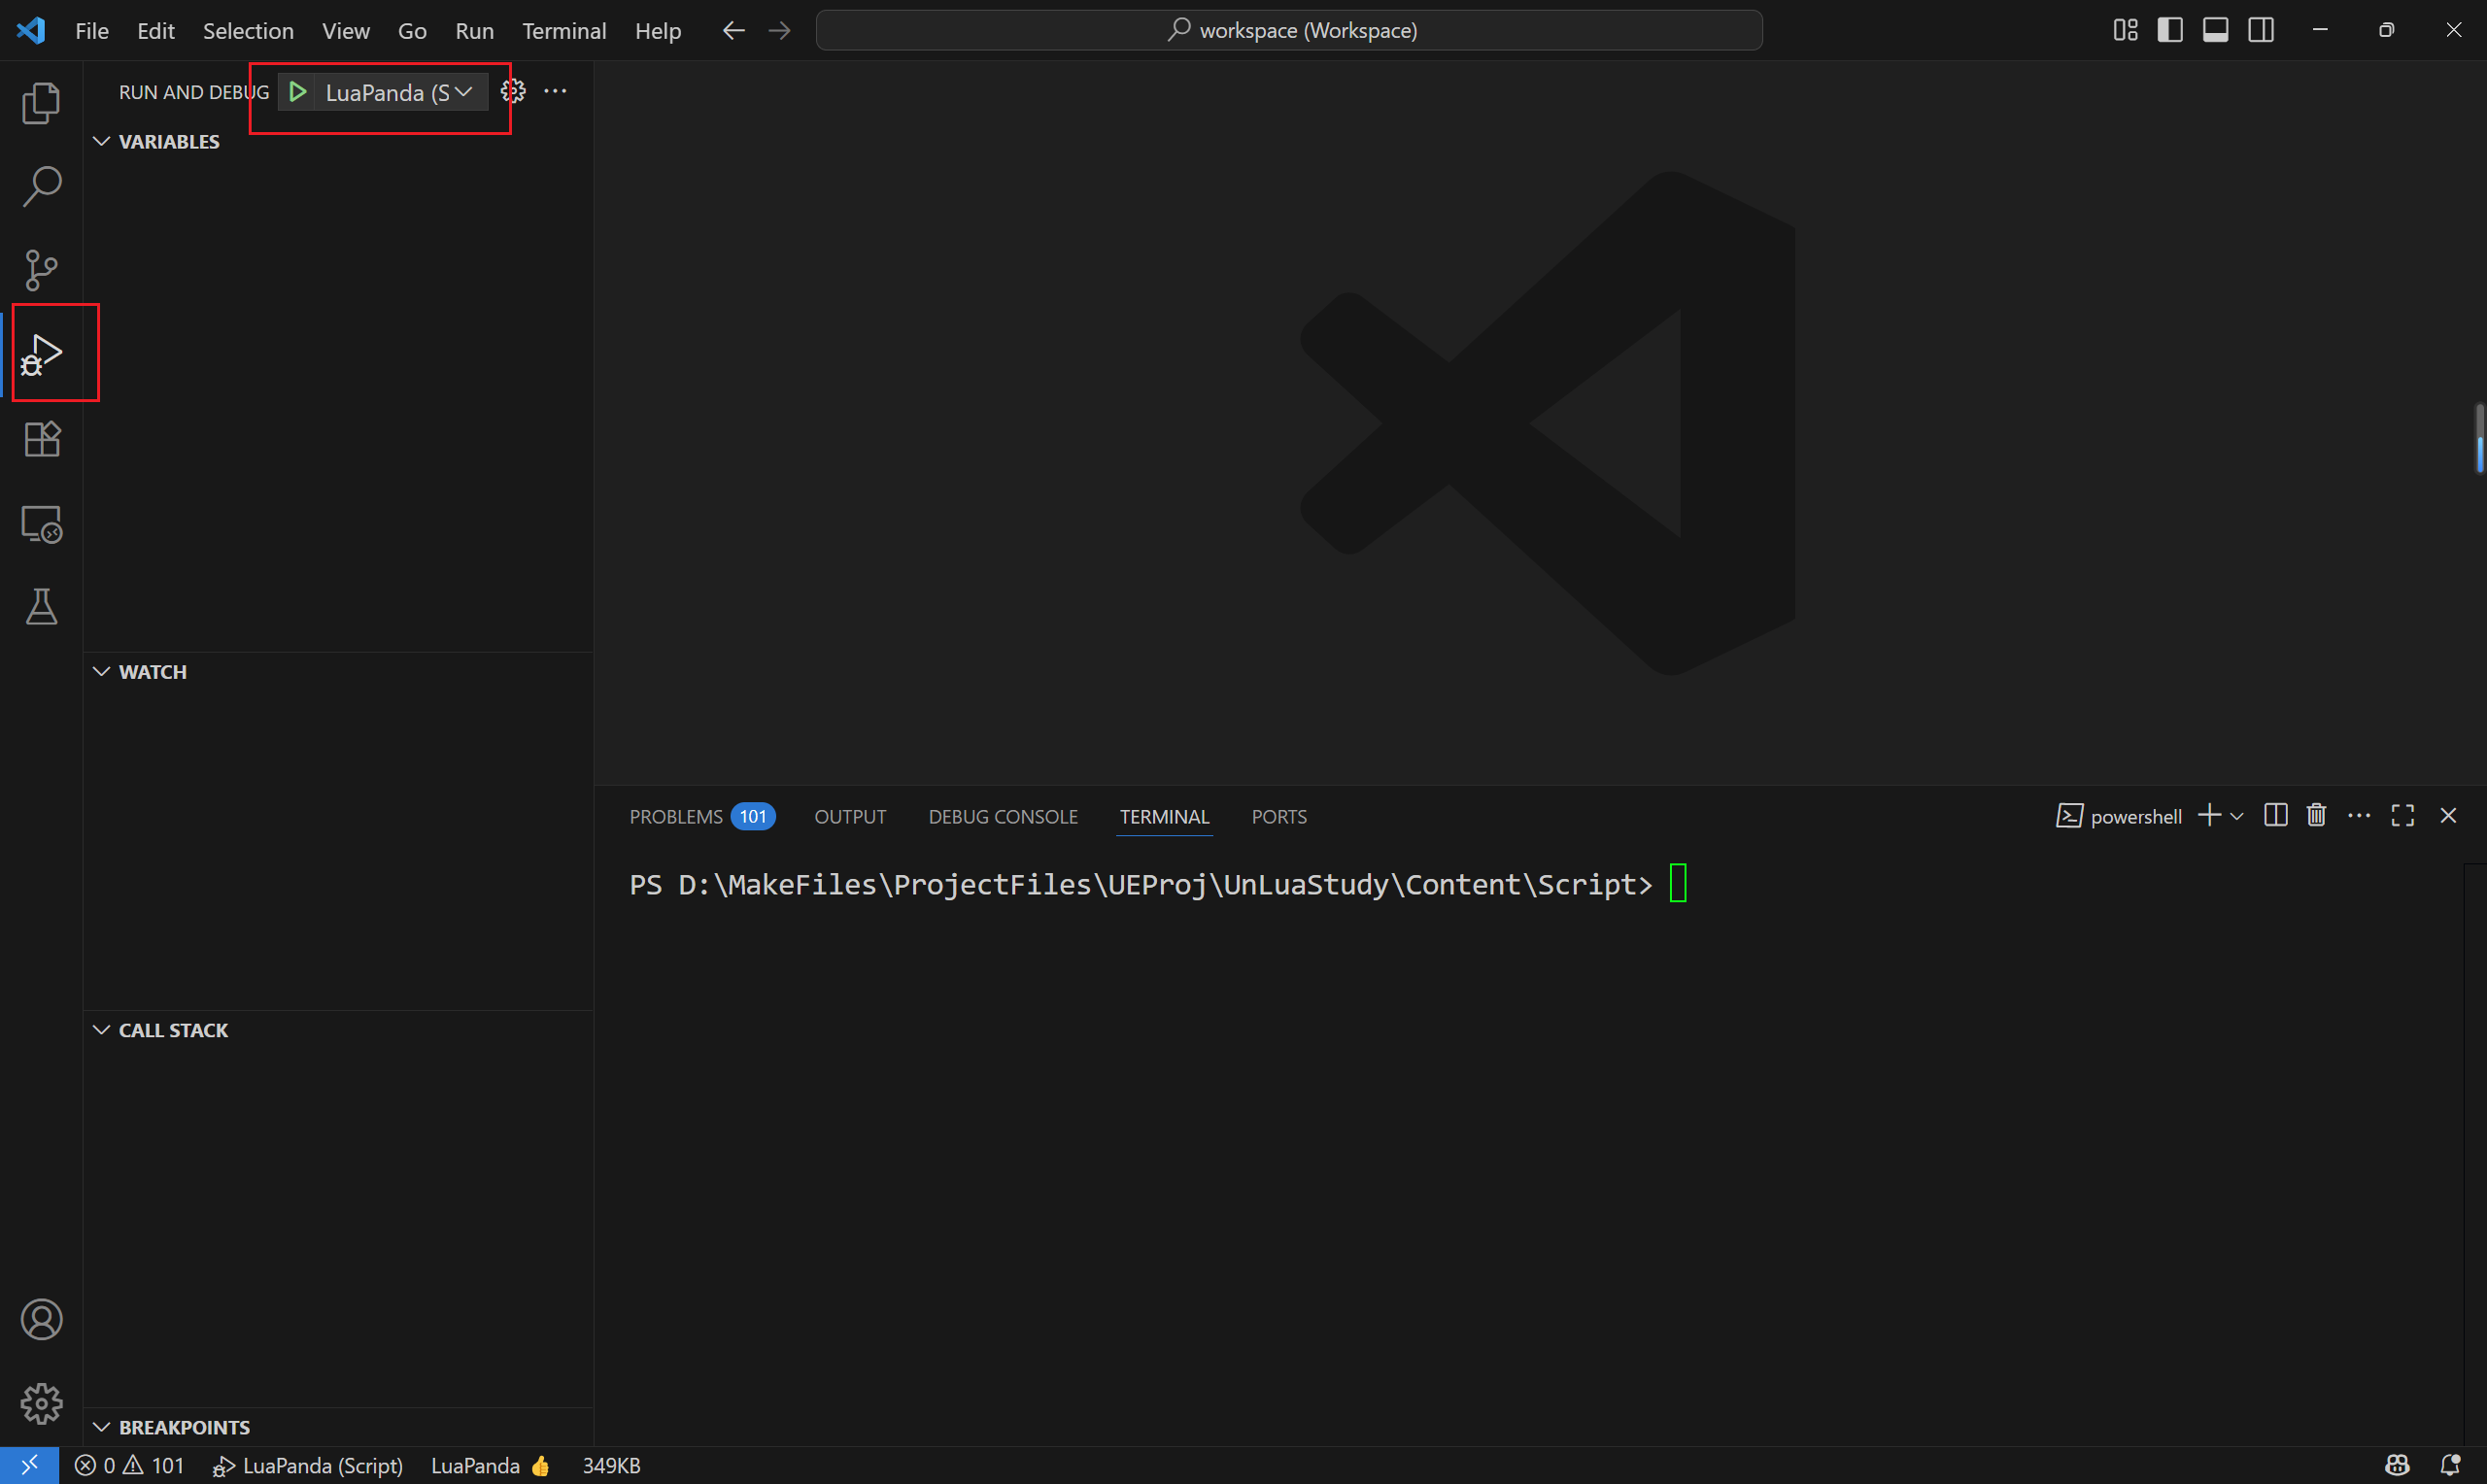This screenshot has width=2487, height=1484.
Task: Open the Search view in activity bar
Action: (x=41, y=186)
